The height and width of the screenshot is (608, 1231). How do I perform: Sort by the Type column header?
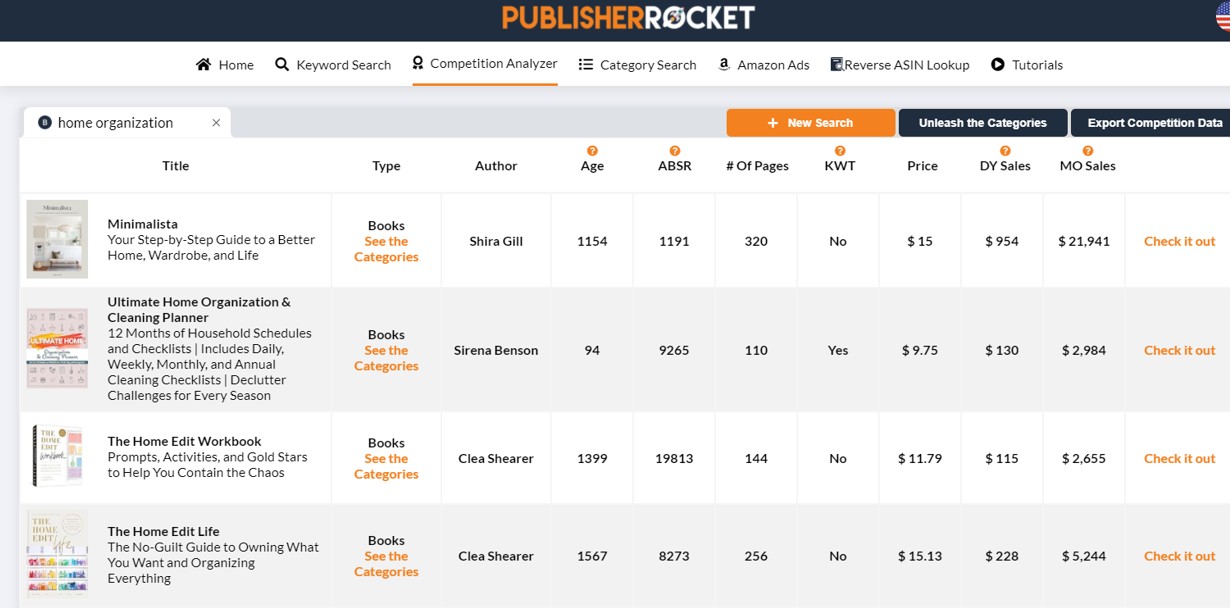[386, 166]
